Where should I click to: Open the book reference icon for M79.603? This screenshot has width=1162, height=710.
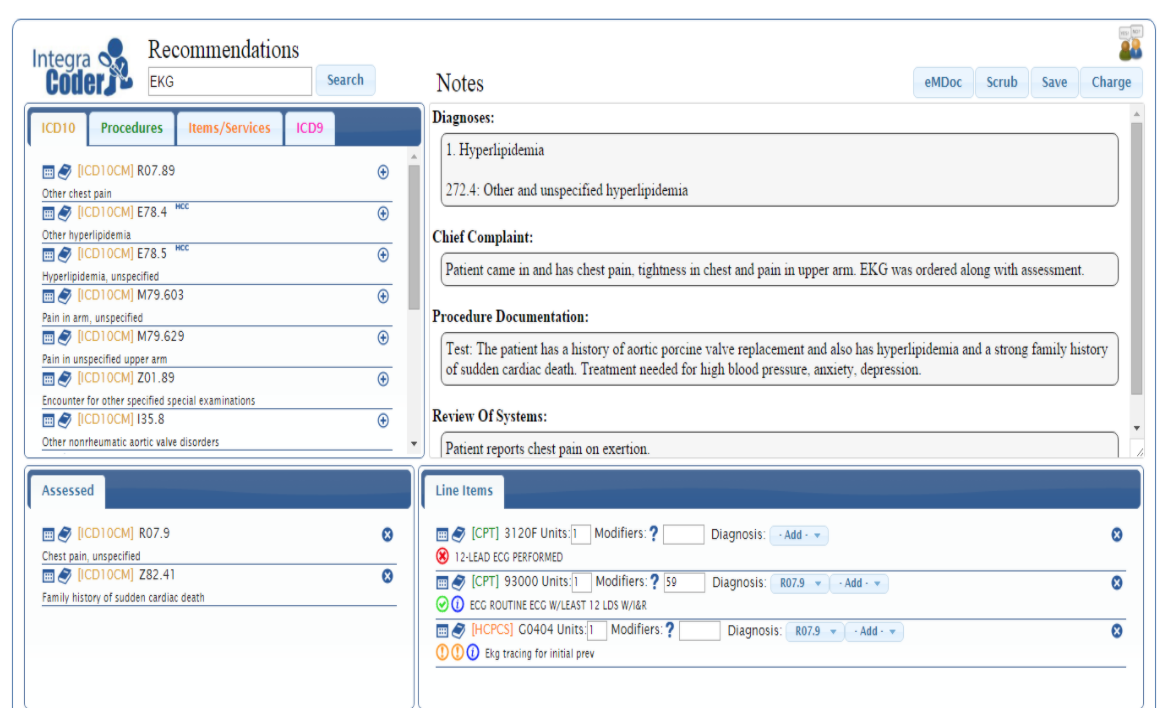pos(64,296)
